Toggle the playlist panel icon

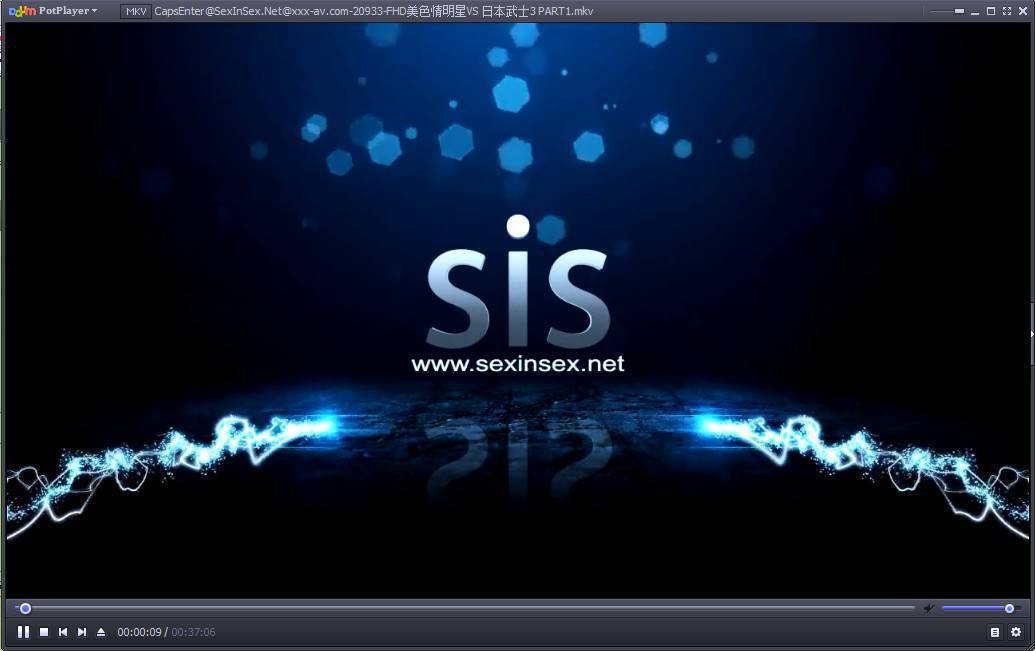coord(995,632)
